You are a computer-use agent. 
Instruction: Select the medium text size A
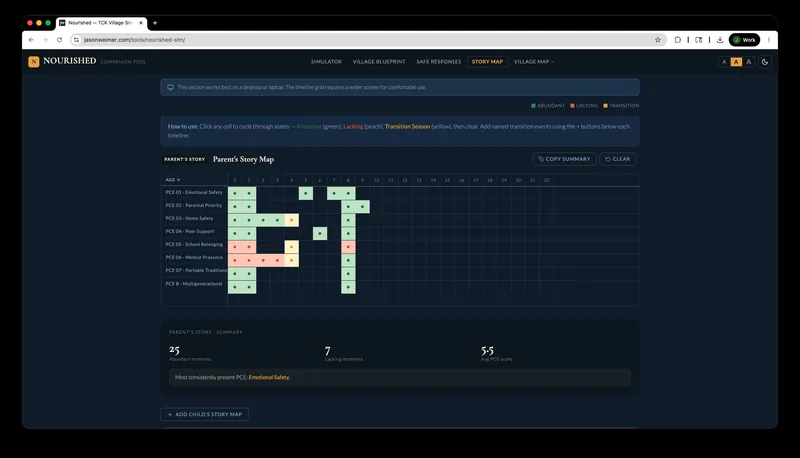click(736, 62)
